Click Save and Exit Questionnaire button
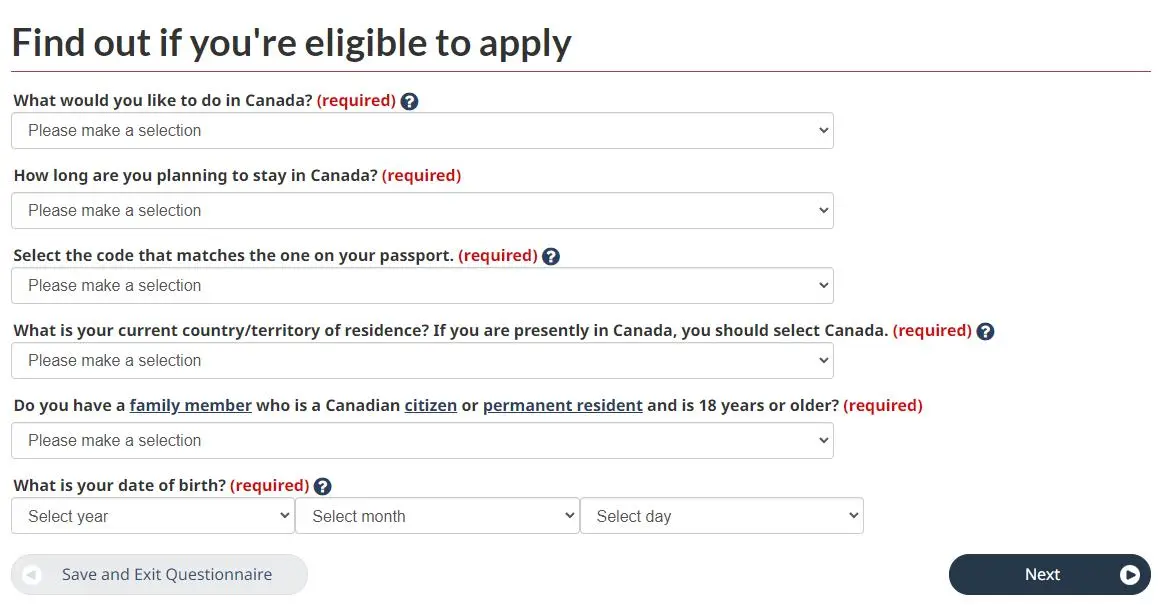 point(159,575)
